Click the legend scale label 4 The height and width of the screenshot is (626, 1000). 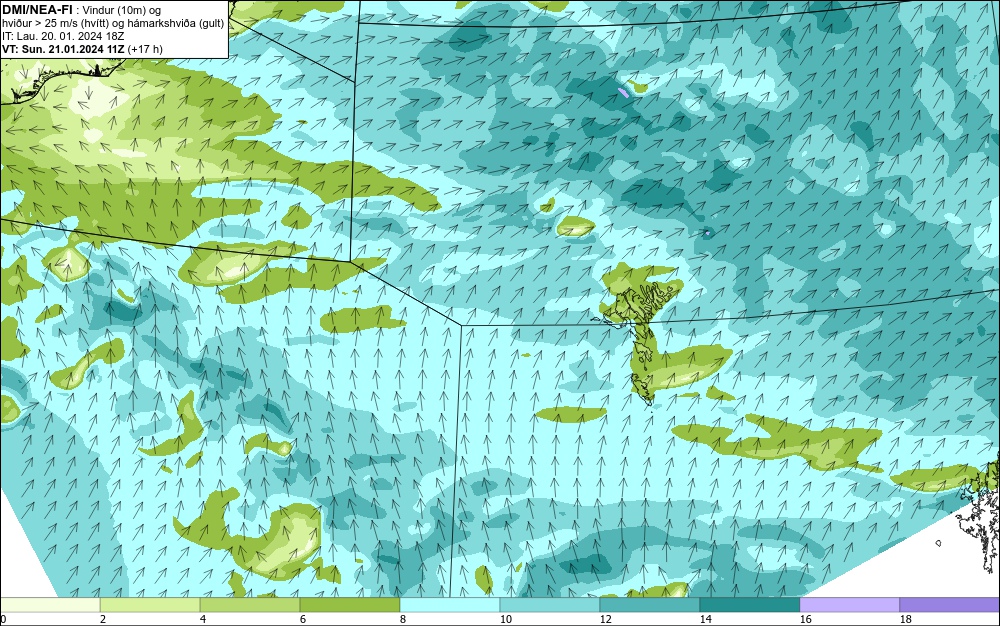point(203,619)
